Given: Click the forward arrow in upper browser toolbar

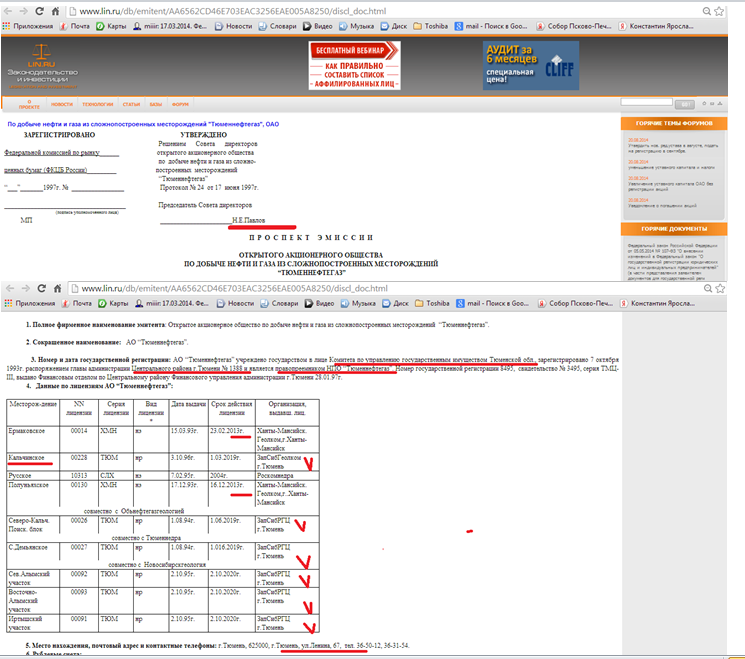Looking at the screenshot, I should click(x=24, y=11).
